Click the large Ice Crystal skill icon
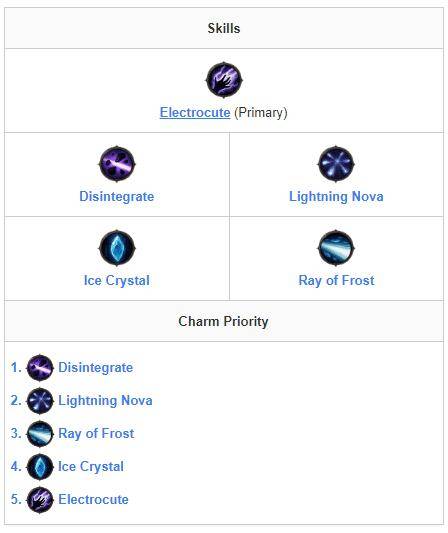448x533 pixels. coord(117,248)
